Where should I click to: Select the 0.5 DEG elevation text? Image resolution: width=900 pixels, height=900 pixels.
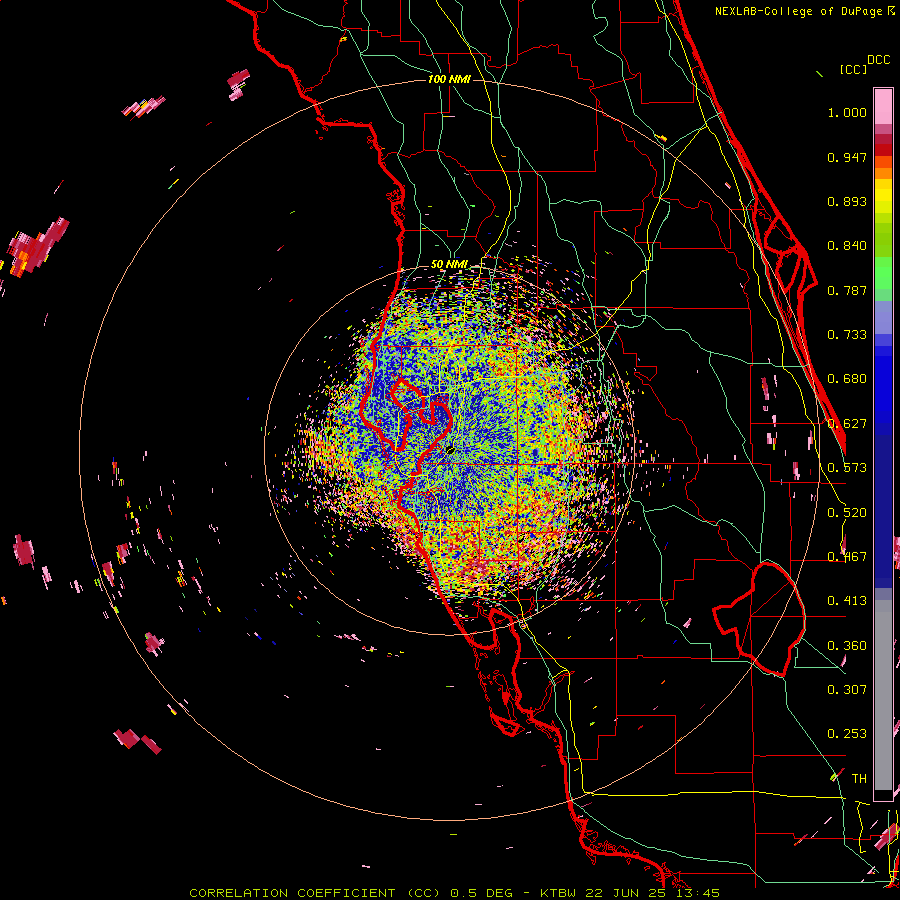click(x=482, y=893)
